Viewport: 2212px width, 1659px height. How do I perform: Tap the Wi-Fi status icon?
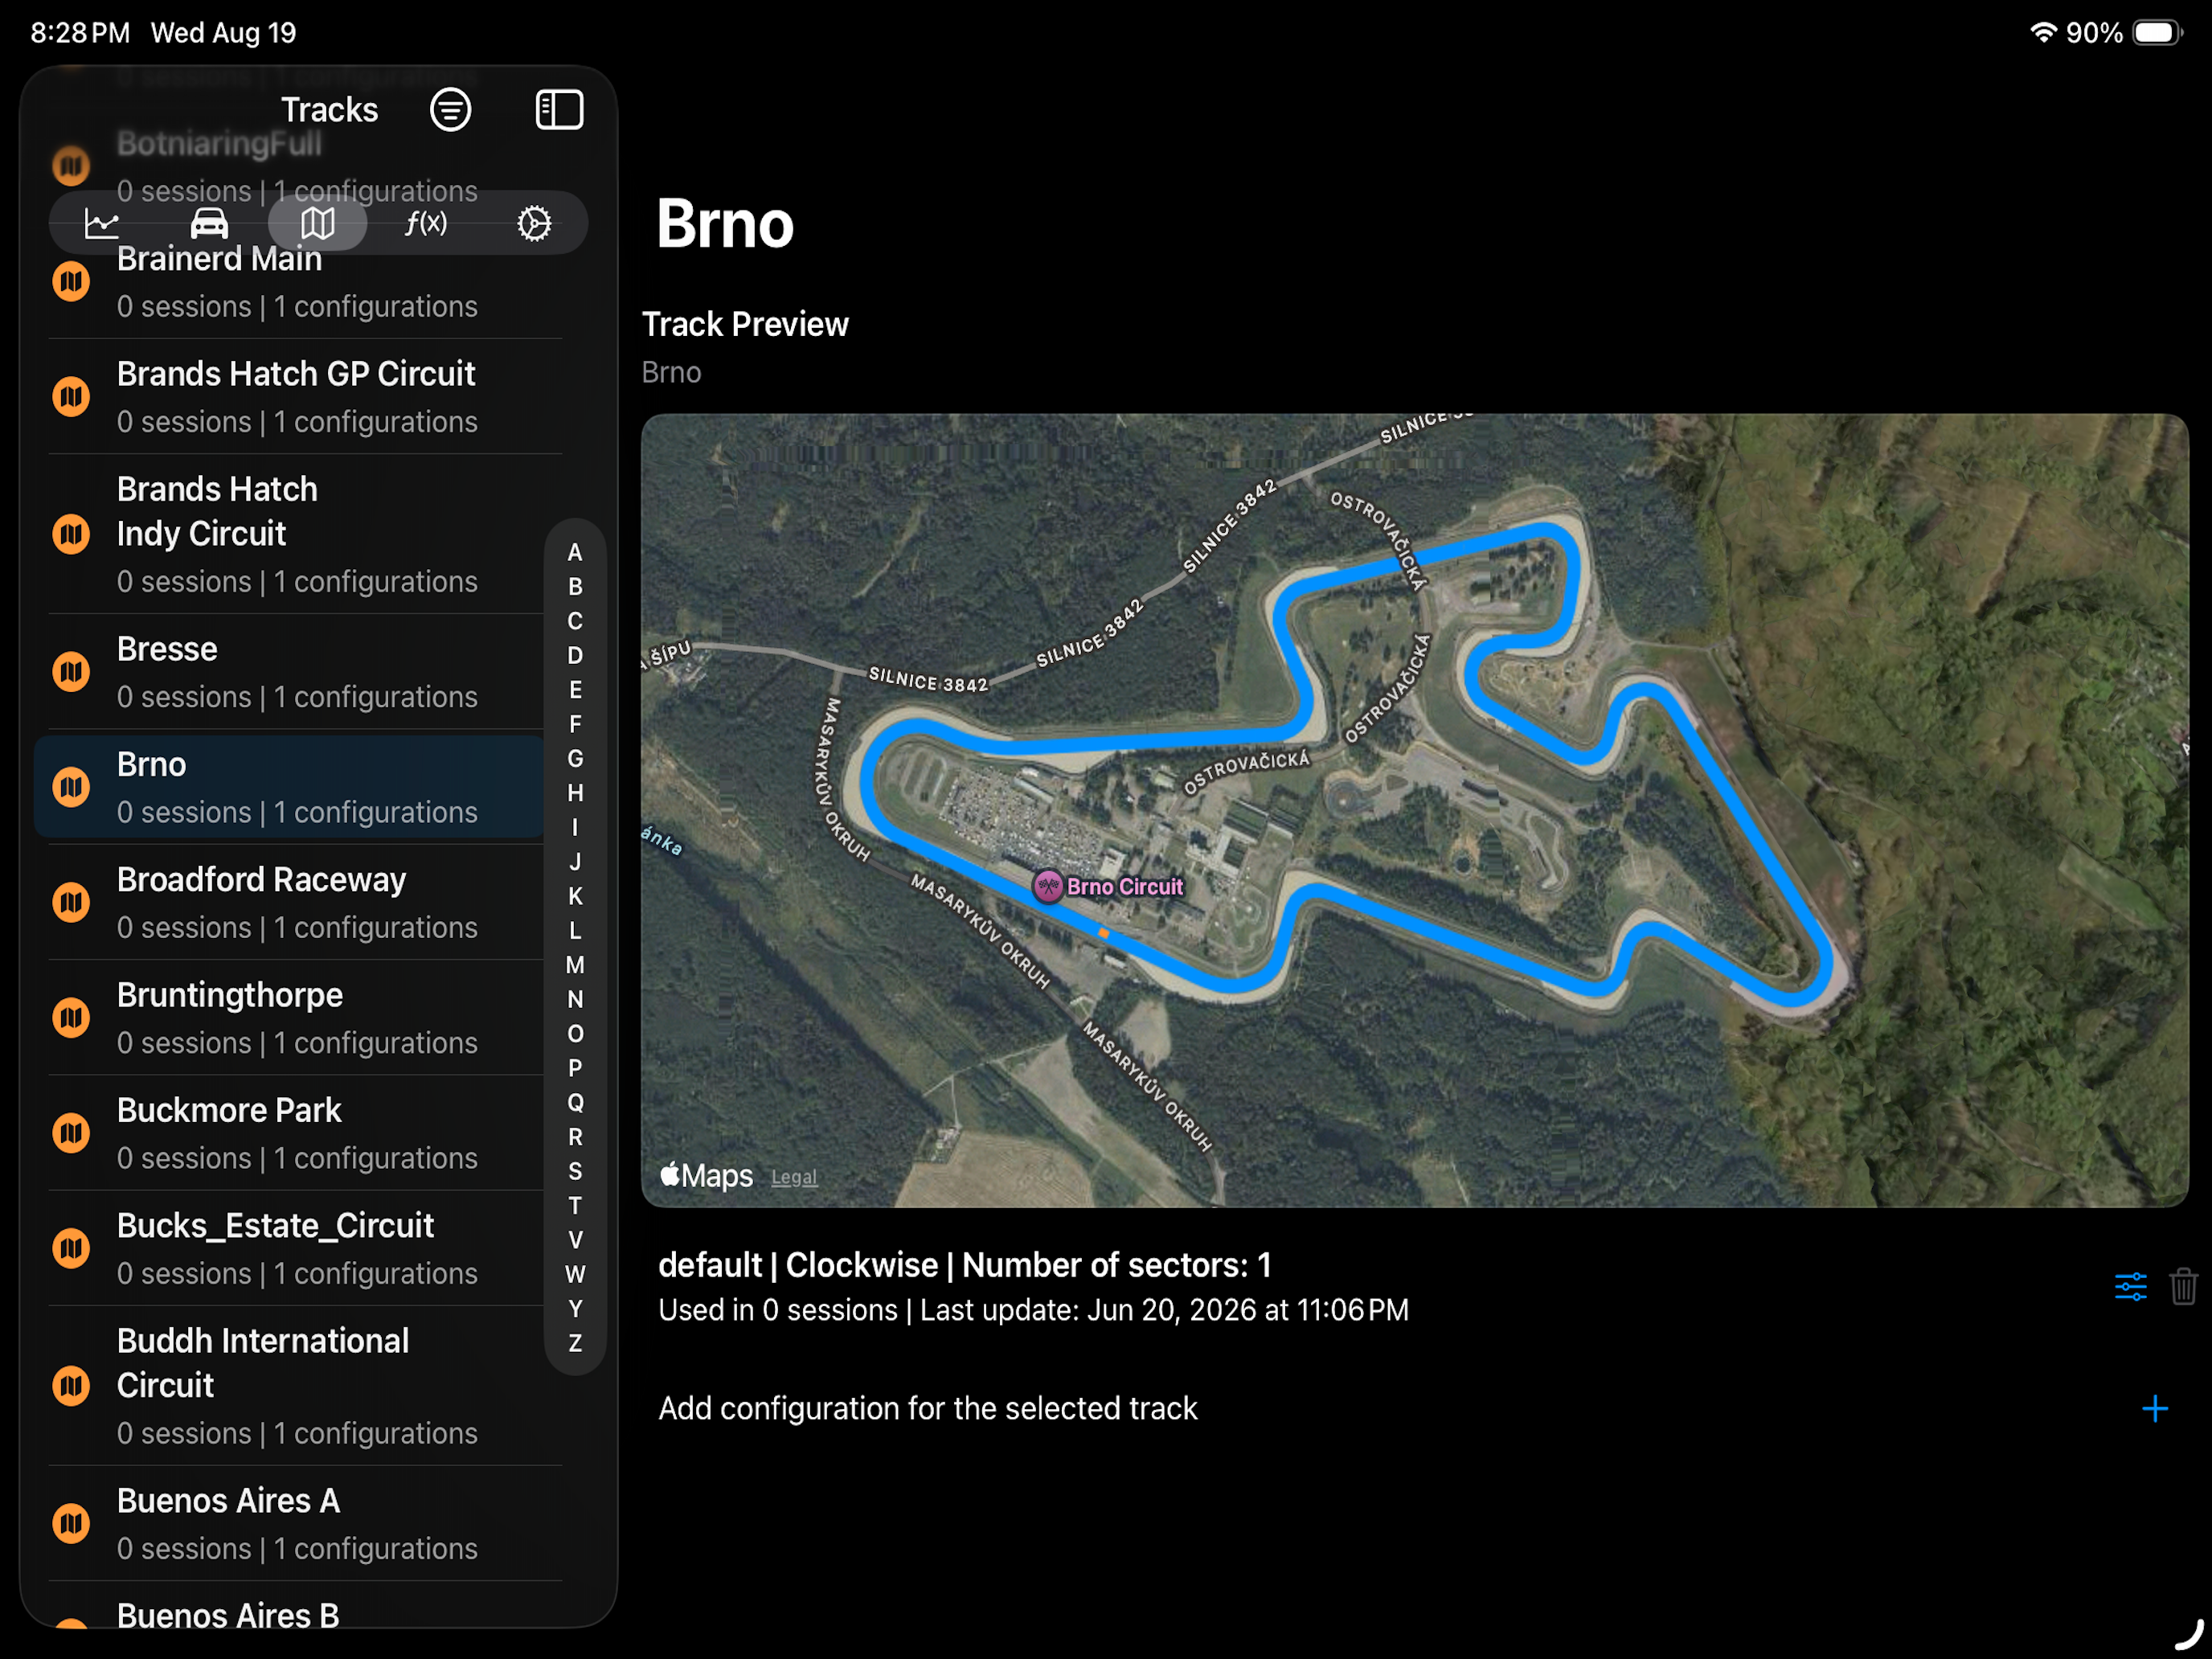(2043, 32)
